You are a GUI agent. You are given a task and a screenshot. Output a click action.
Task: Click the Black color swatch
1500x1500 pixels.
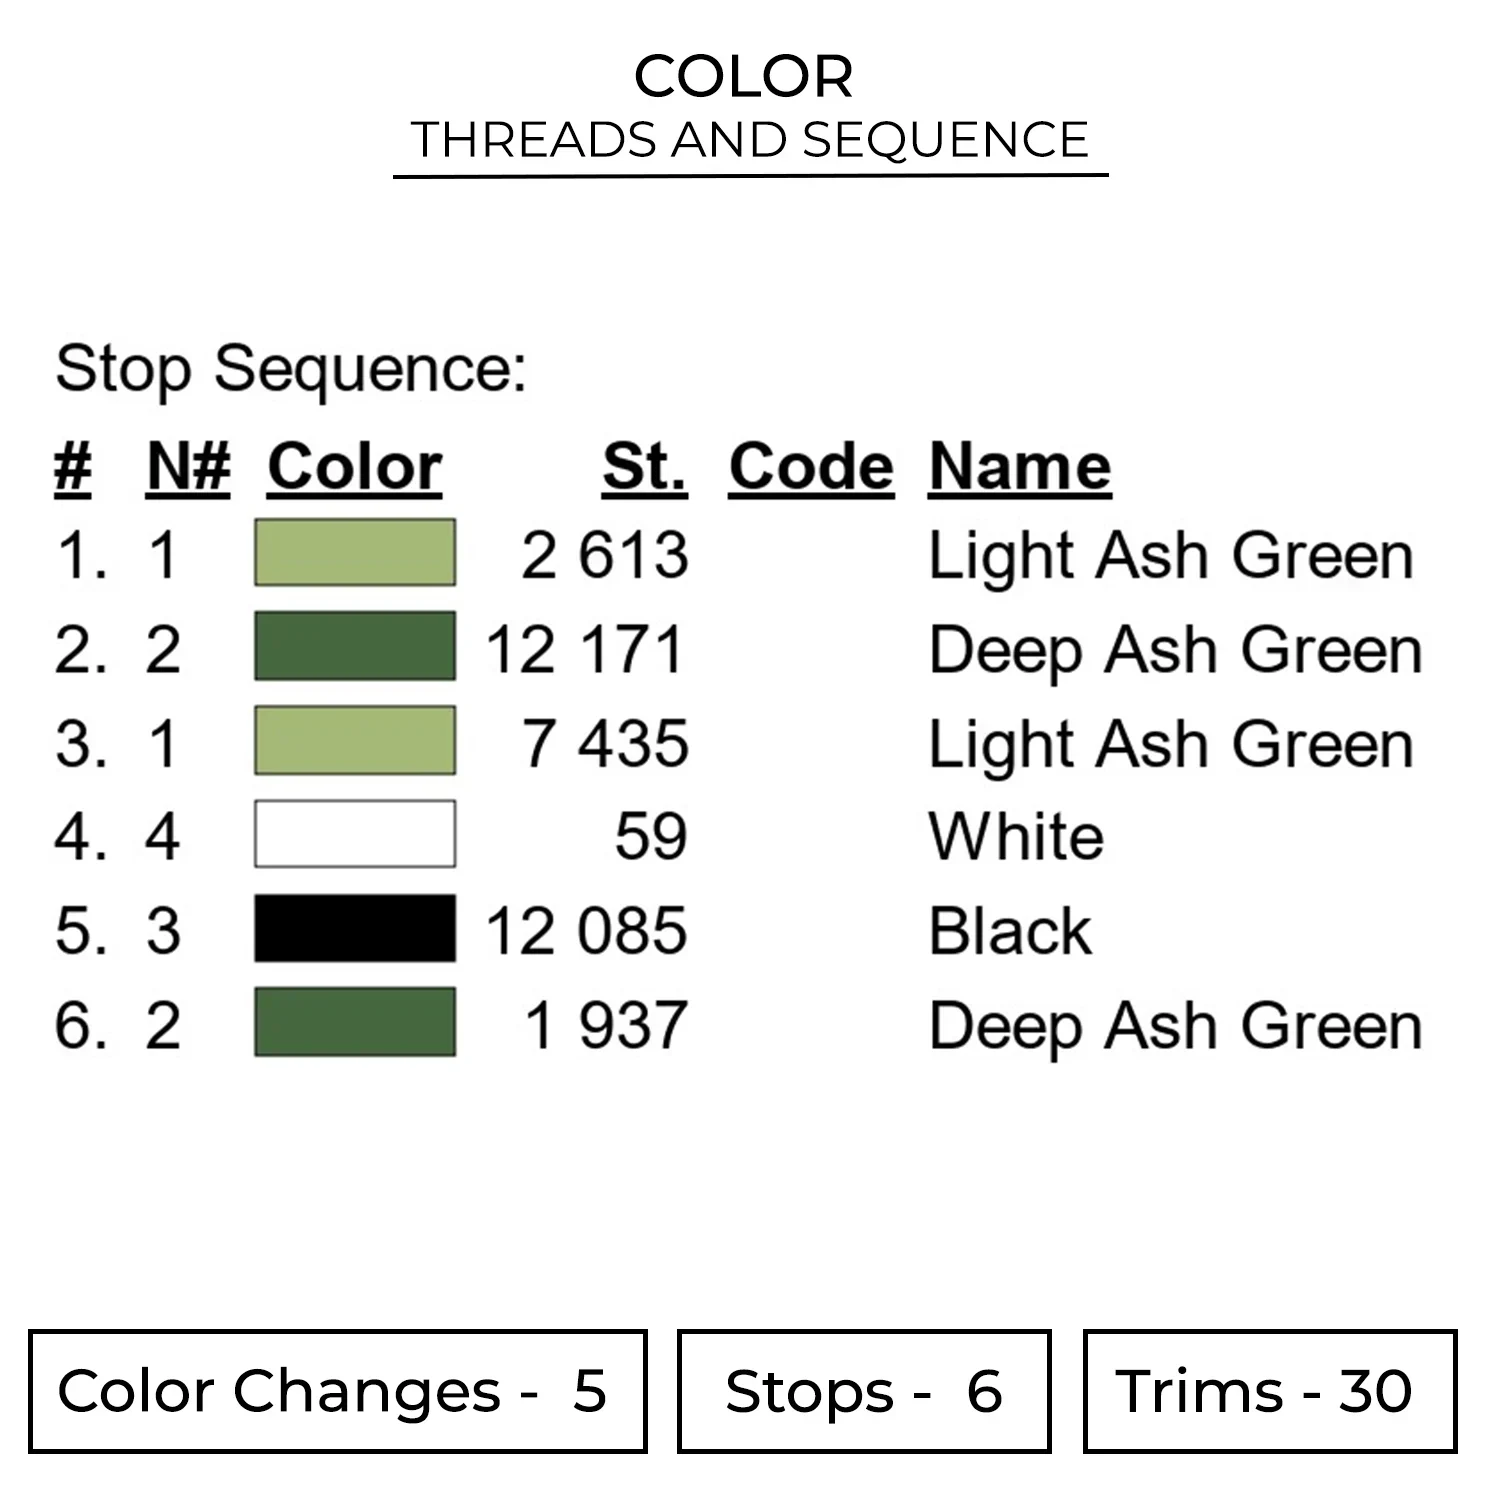[x=355, y=928]
